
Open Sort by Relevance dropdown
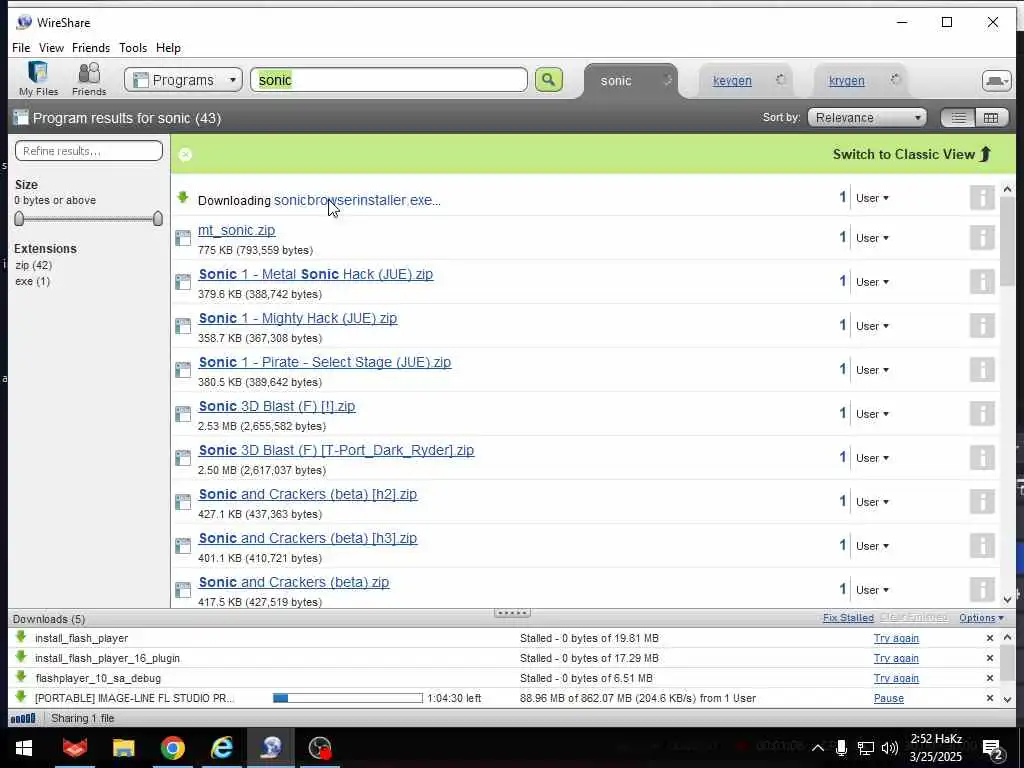tap(867, 118)
